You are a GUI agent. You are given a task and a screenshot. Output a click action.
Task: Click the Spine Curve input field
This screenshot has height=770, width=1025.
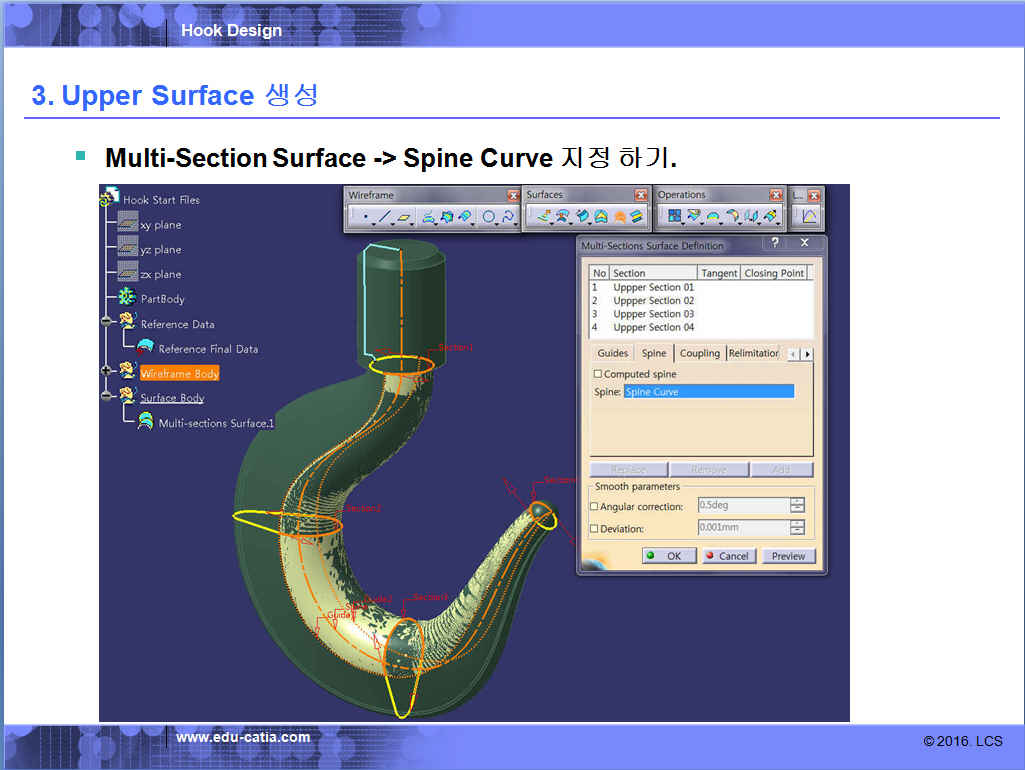708,392
